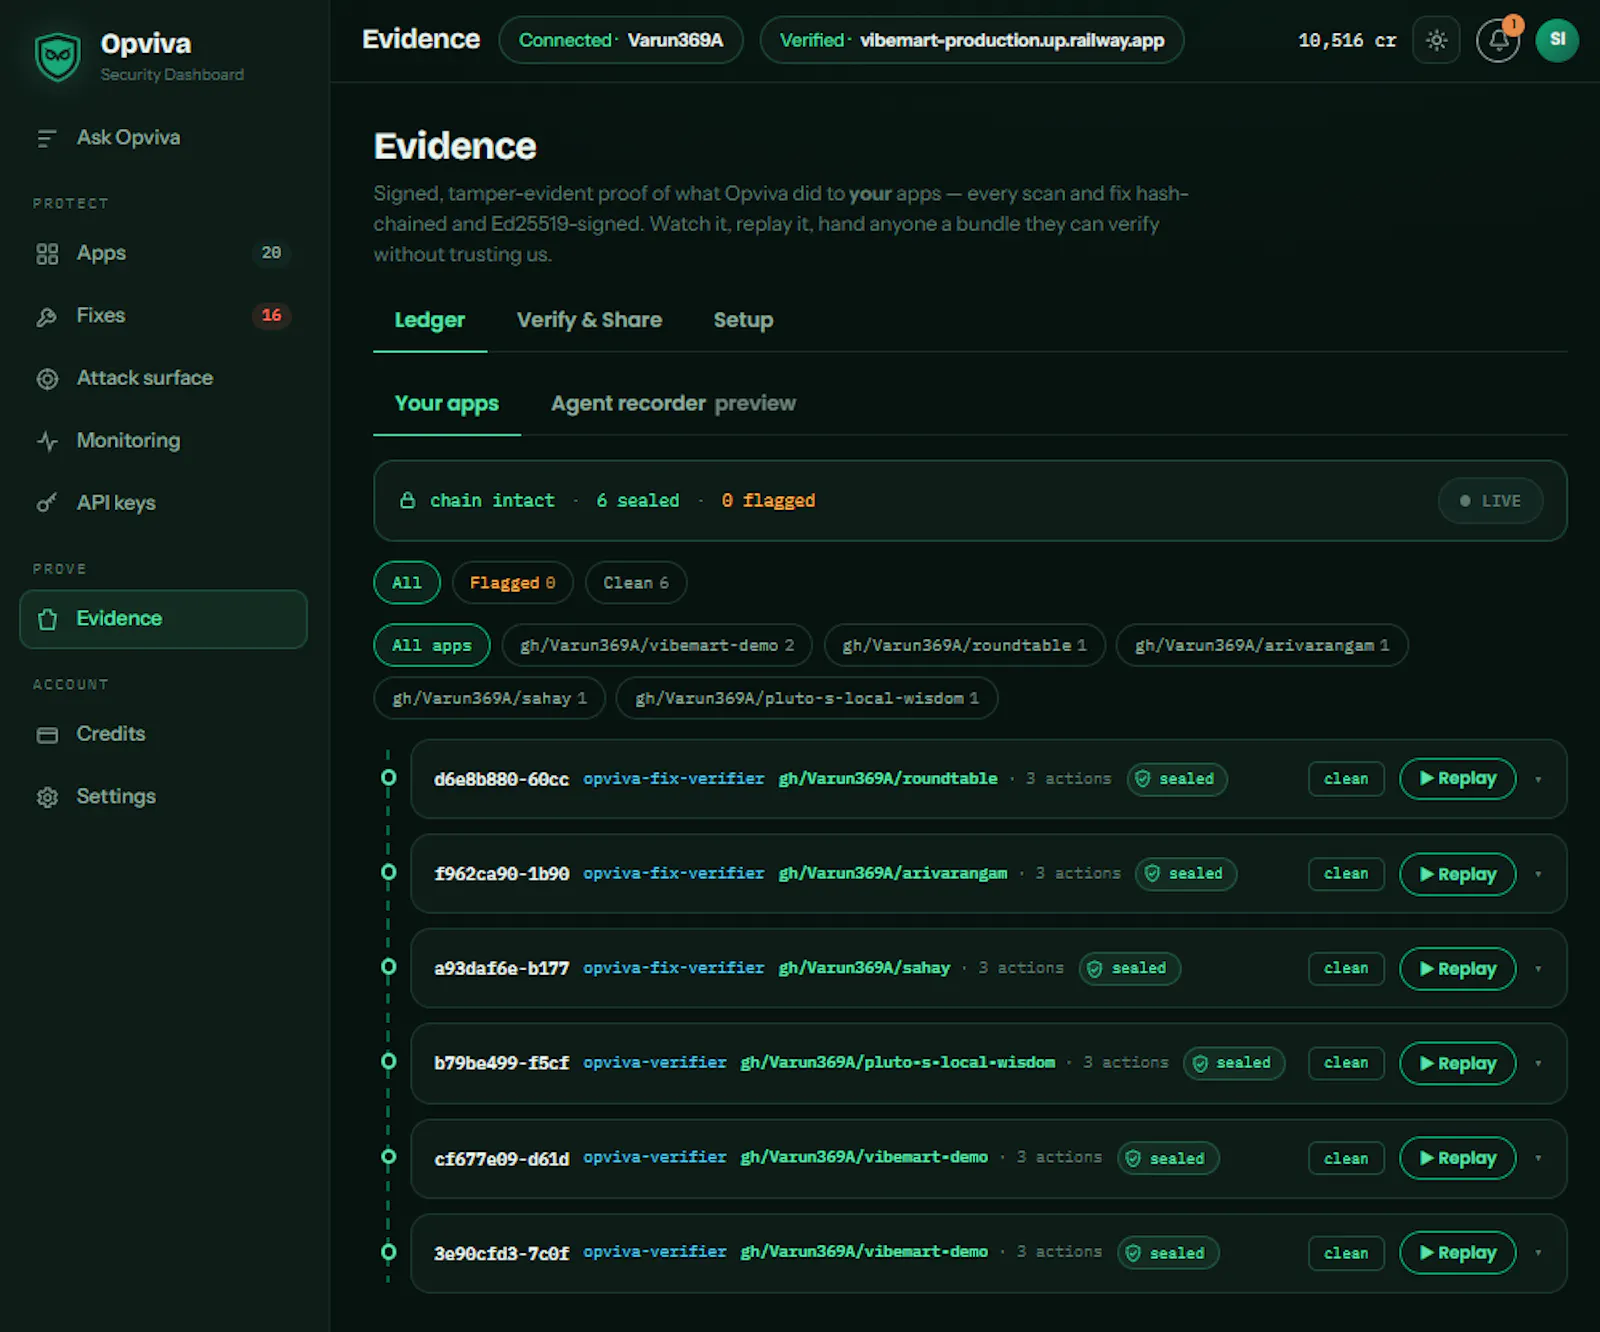1600x1332 pixels.
Task: Toggle the LIVE indicator button
Action: (1490, 501)
